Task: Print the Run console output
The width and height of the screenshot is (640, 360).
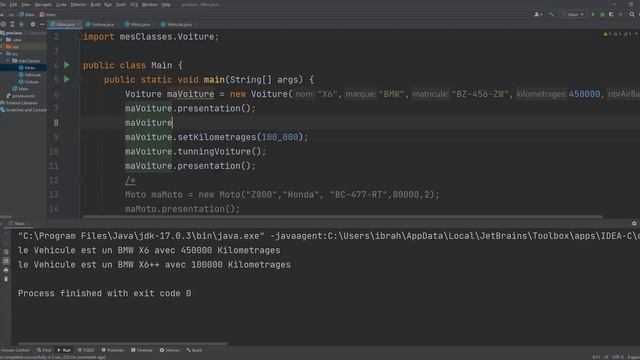Action: (x=6, y=270)
